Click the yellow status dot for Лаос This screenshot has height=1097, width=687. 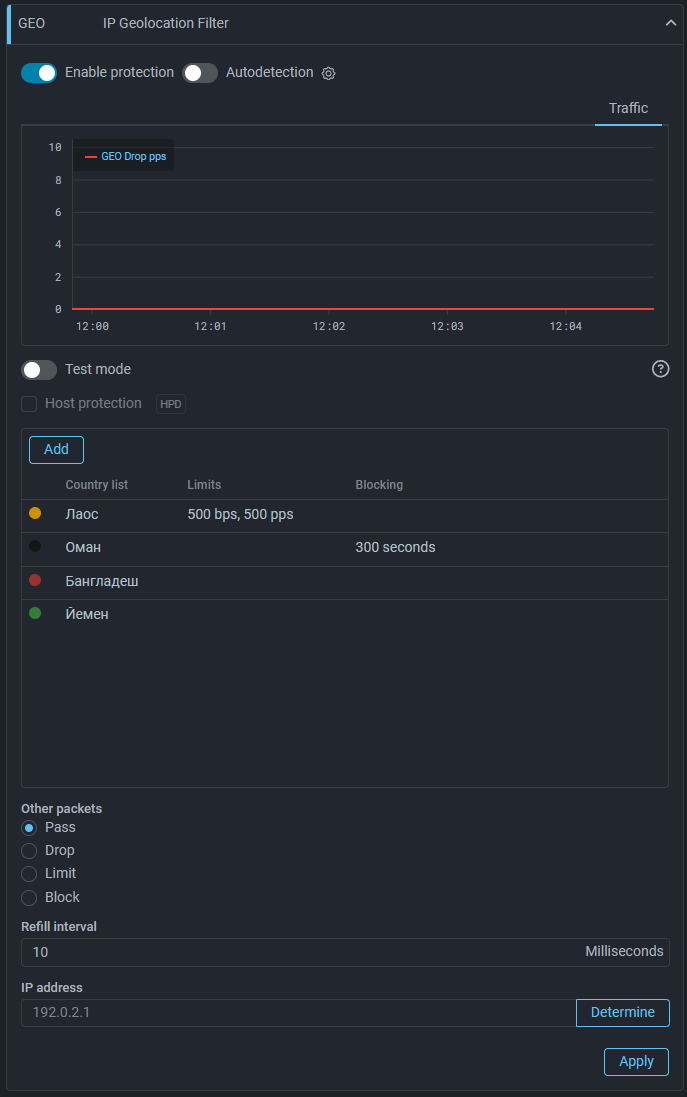pyautogui.click(x=35, y=513)
